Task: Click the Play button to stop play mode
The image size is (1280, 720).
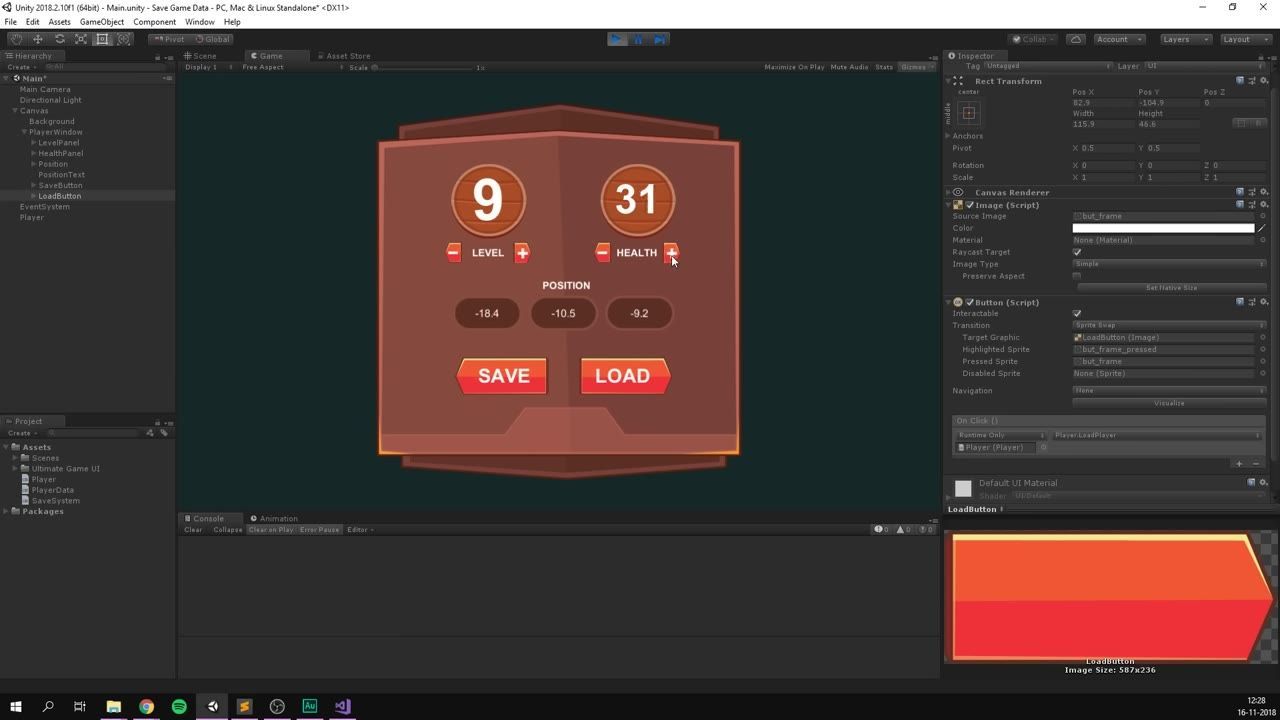Action: coord(617,39)
